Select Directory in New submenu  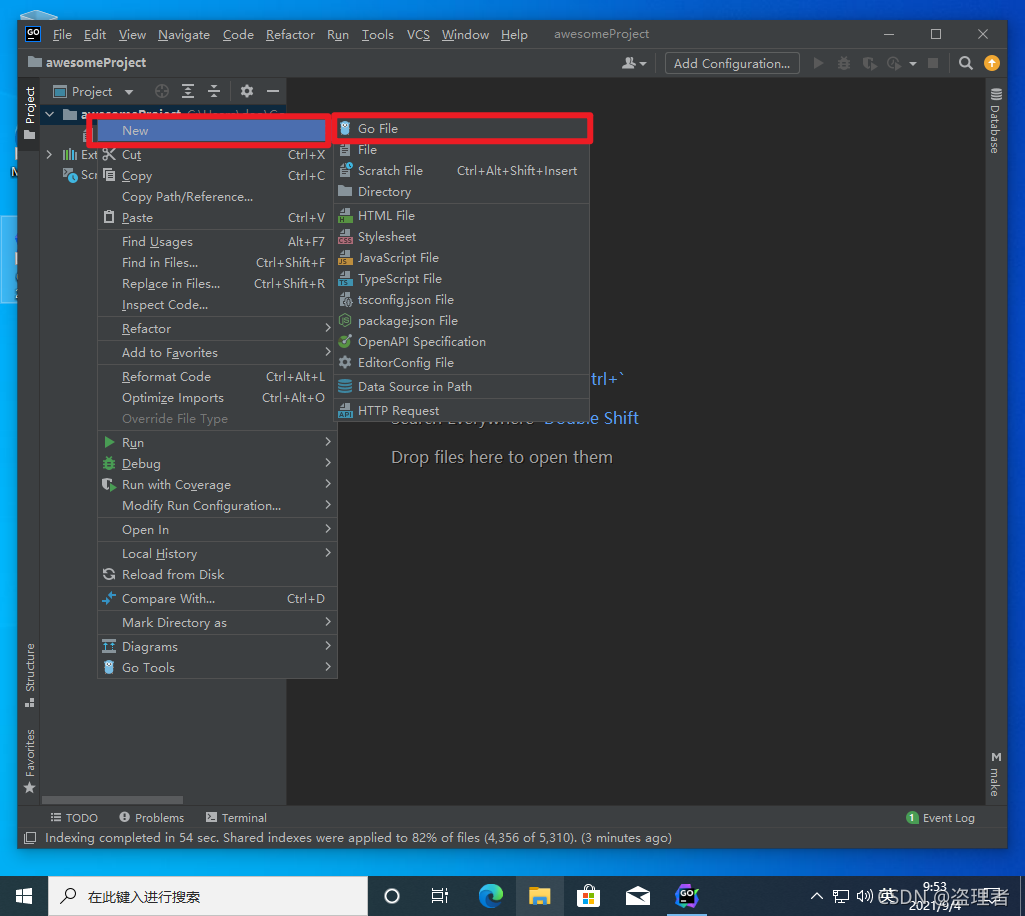tap(462, 192)
